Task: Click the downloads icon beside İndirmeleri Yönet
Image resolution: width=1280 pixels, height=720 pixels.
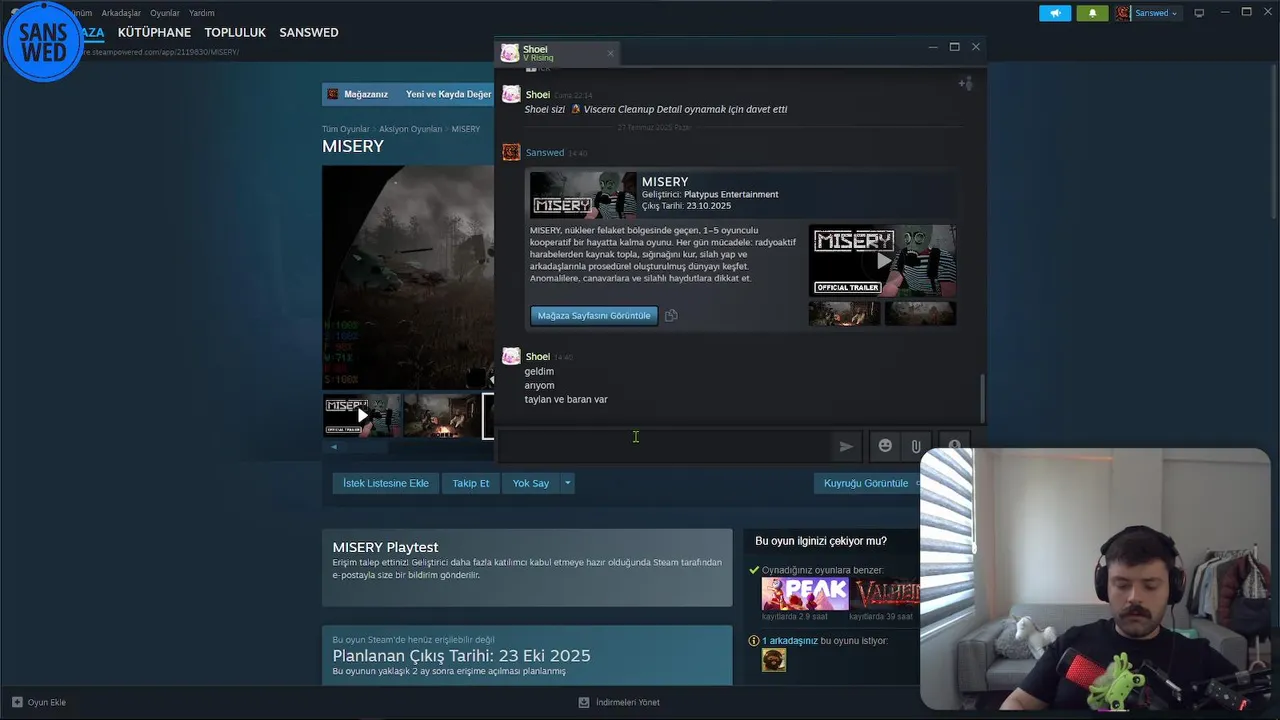Action: click(x=584, y=702)
